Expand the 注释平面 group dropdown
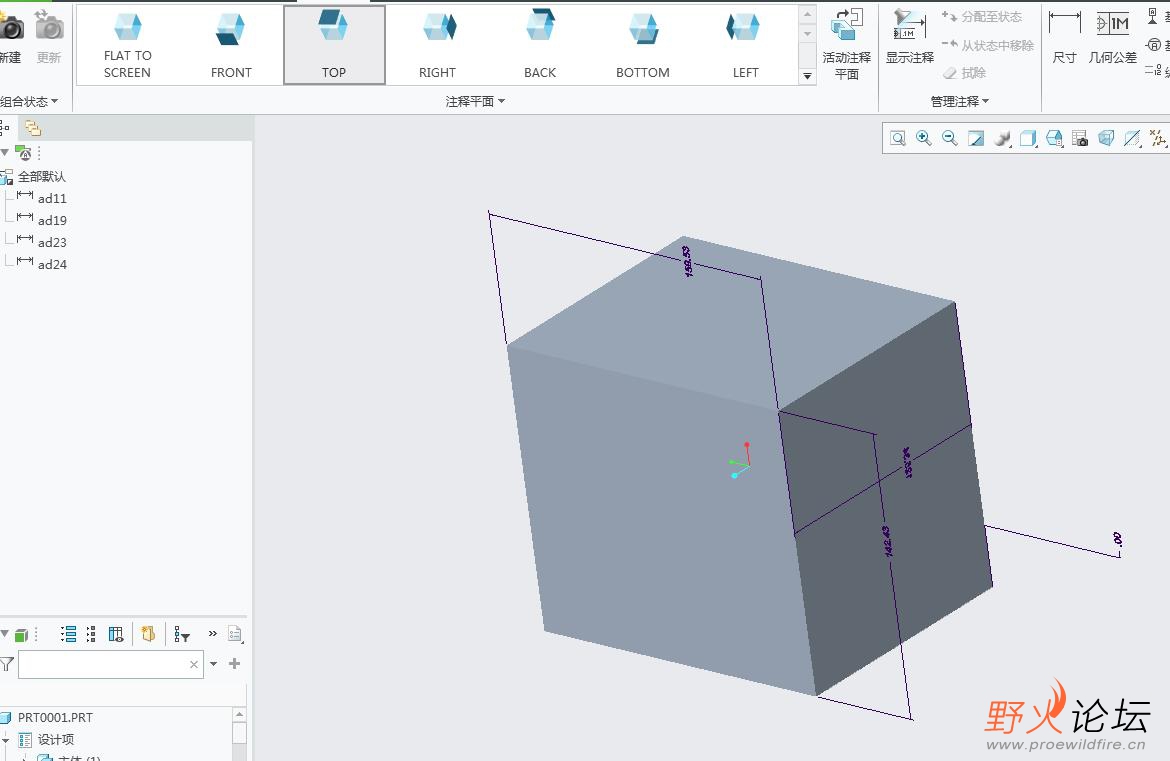This screenshot has height=761, width=1170. pyautogui.click(x=475, y=101)
